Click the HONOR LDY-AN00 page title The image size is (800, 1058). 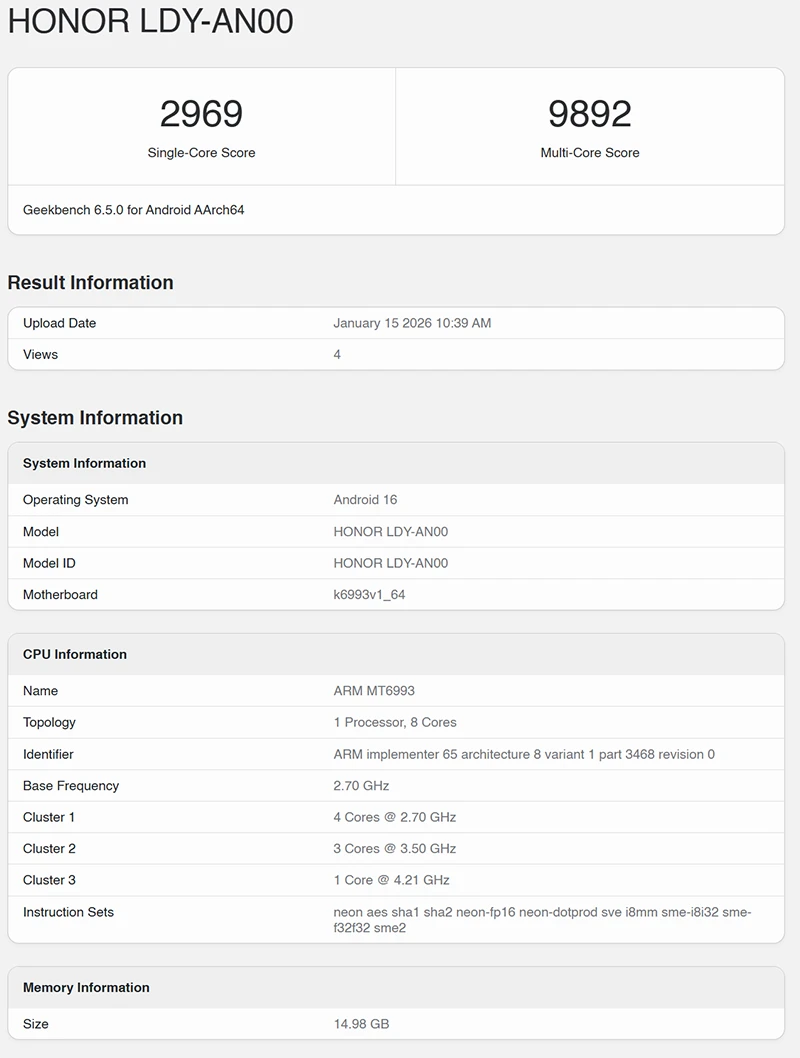click(150, 21)
